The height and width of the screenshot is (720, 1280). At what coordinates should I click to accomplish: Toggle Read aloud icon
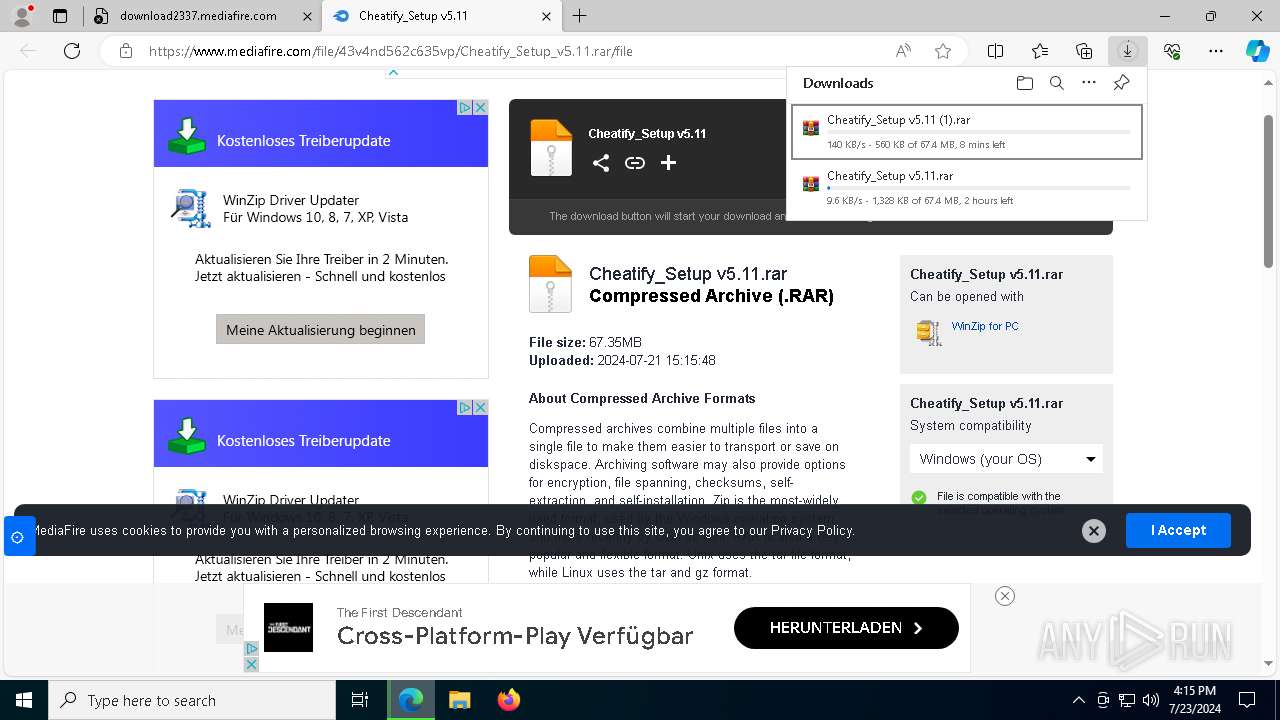(903, 51)
